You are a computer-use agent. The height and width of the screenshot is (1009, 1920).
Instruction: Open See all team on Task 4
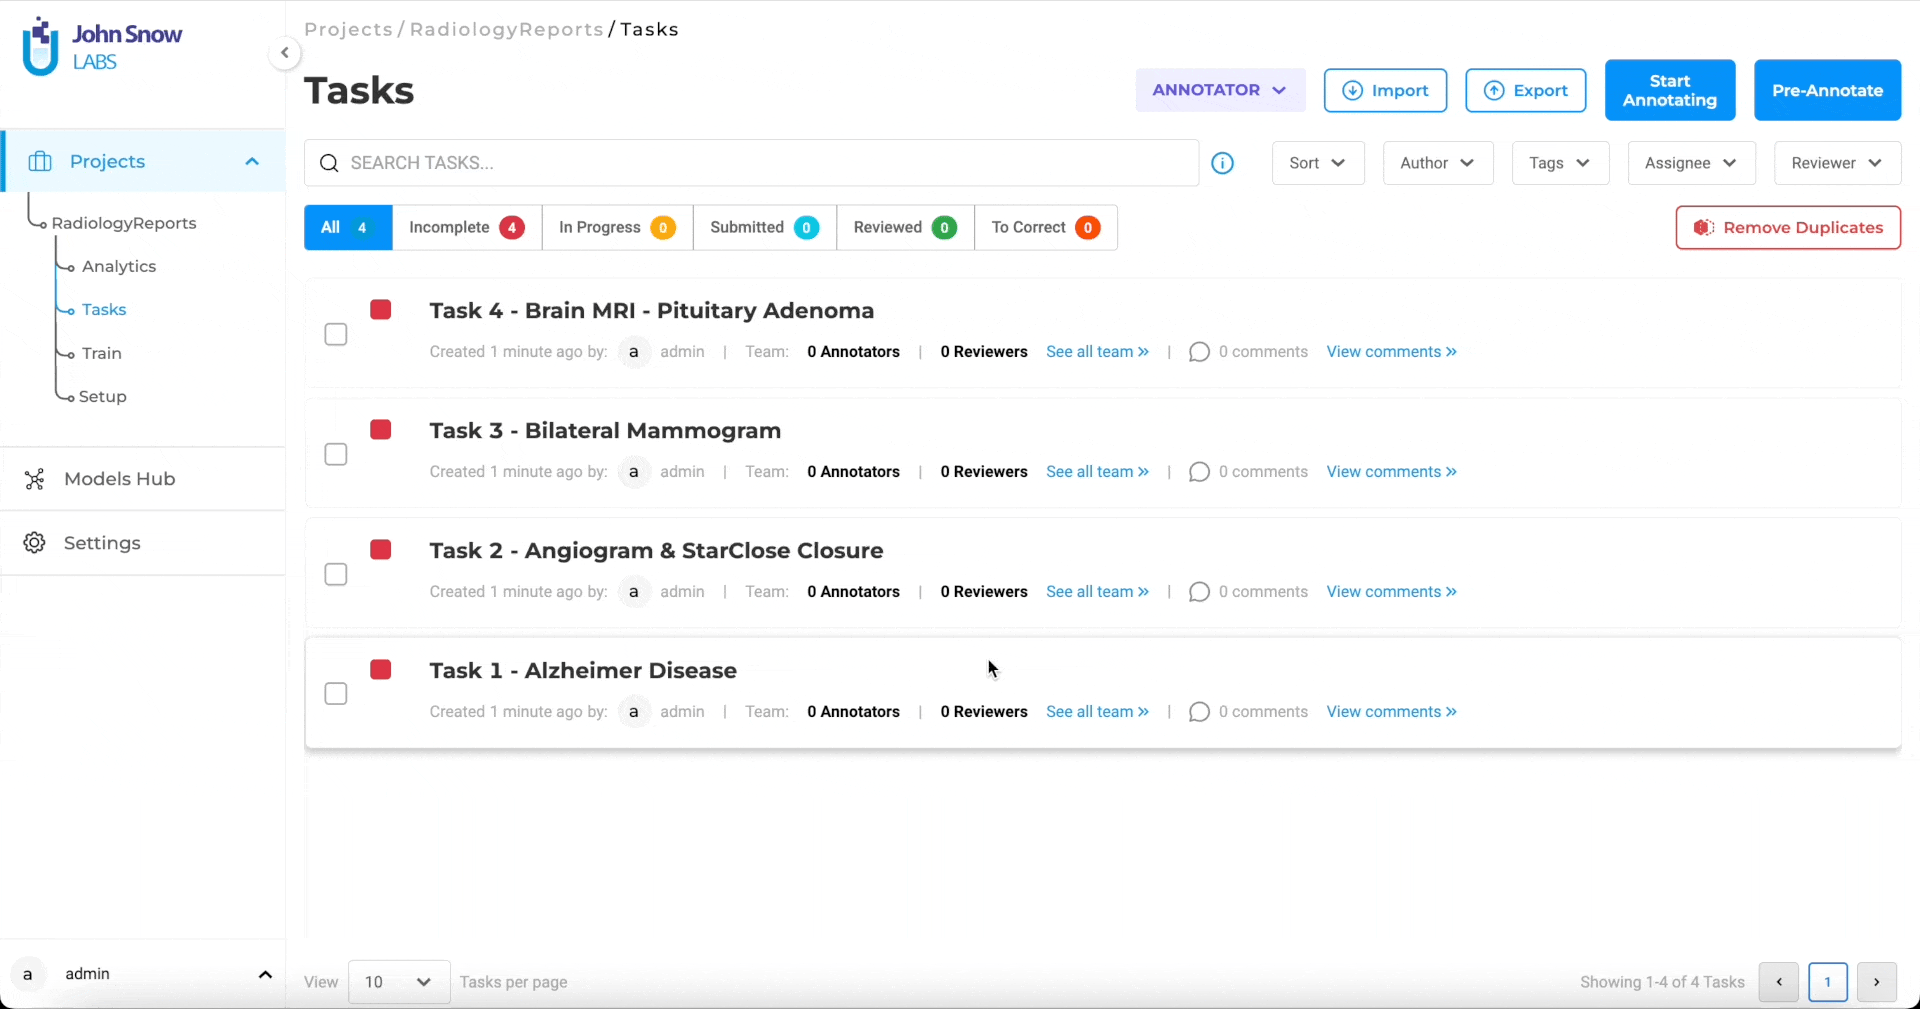[1097, 352]
